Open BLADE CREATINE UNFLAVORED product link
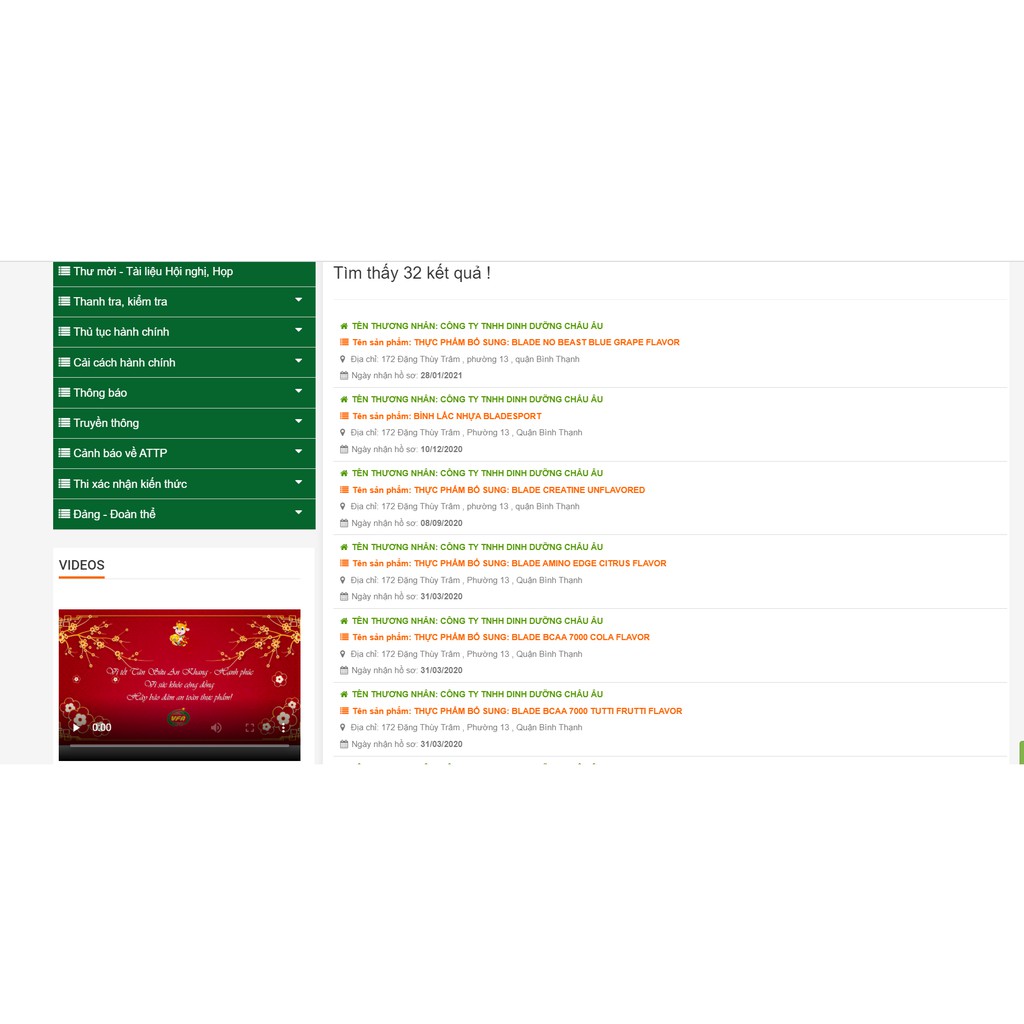Screen dimensions: 1024x1024 (498, 490)
